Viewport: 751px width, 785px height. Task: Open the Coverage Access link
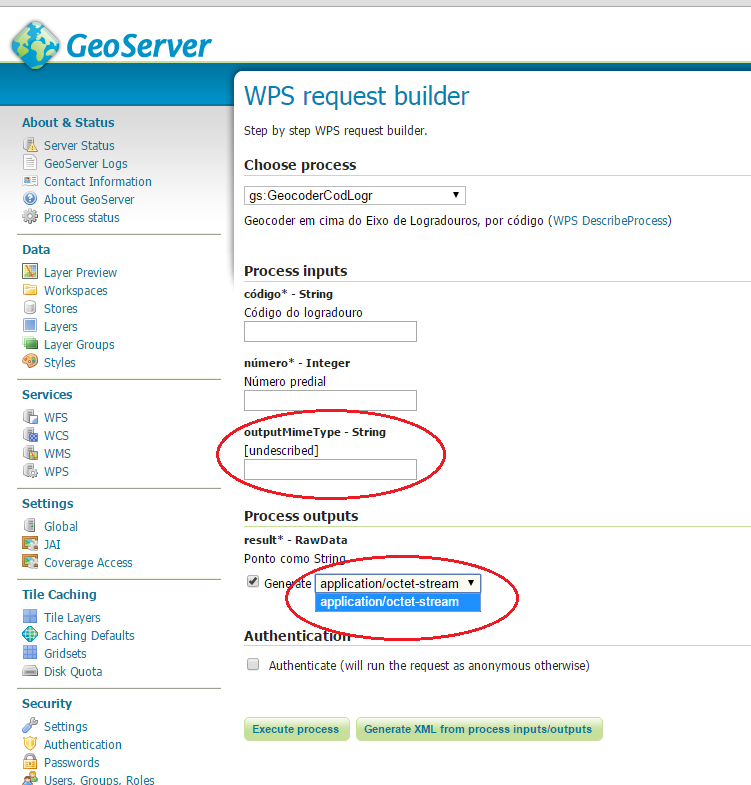pyautogui.click(x=88, y=563)
